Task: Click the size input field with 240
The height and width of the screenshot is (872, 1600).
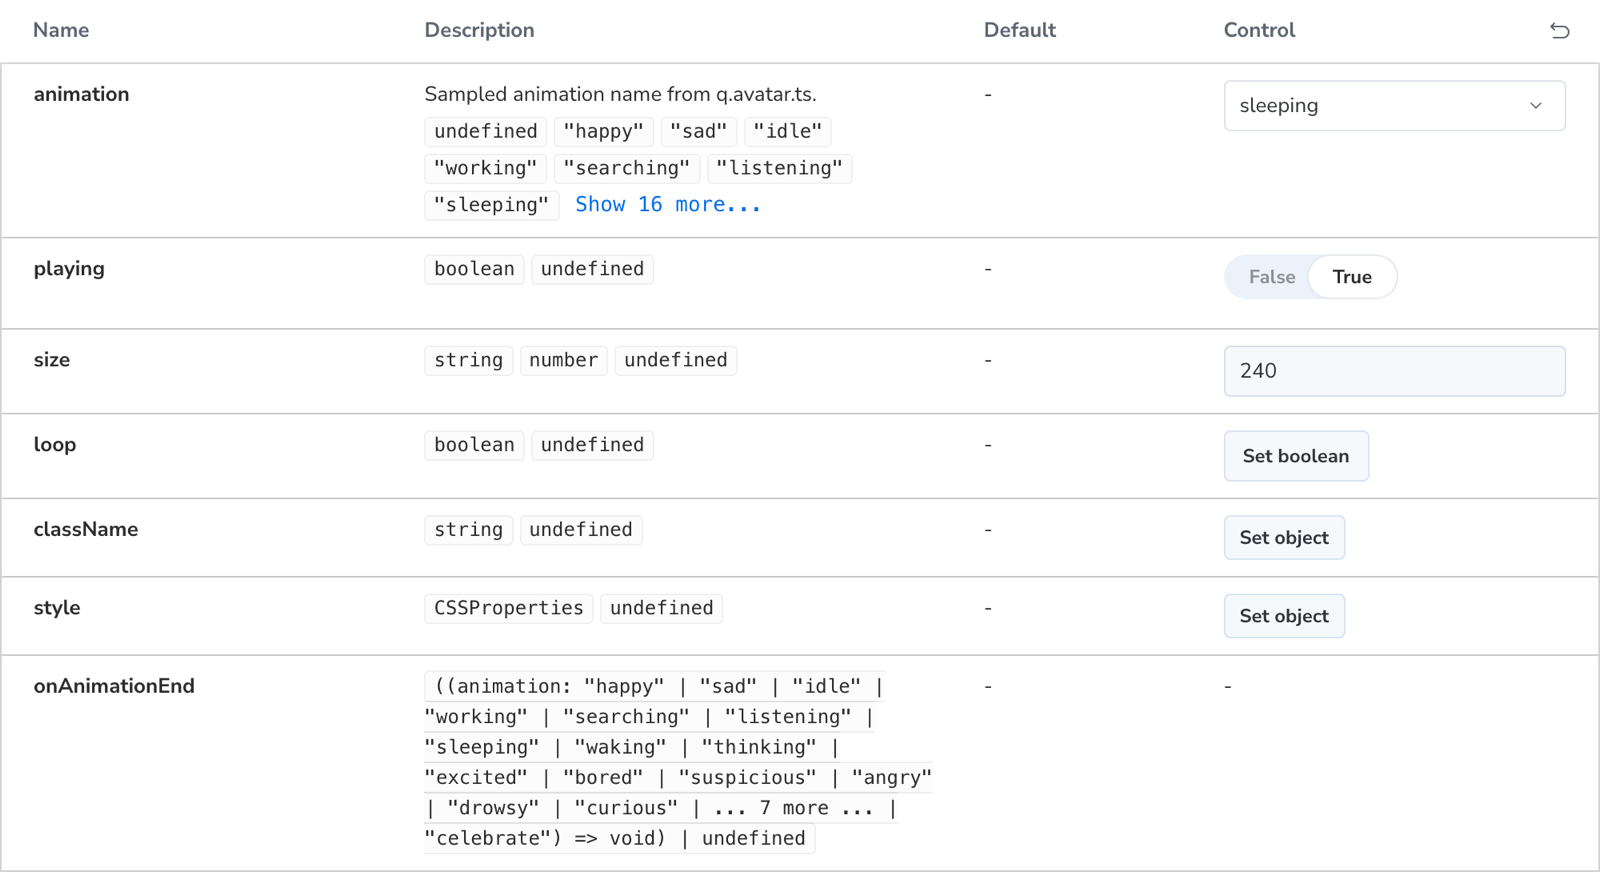Action: [1394, 371]
